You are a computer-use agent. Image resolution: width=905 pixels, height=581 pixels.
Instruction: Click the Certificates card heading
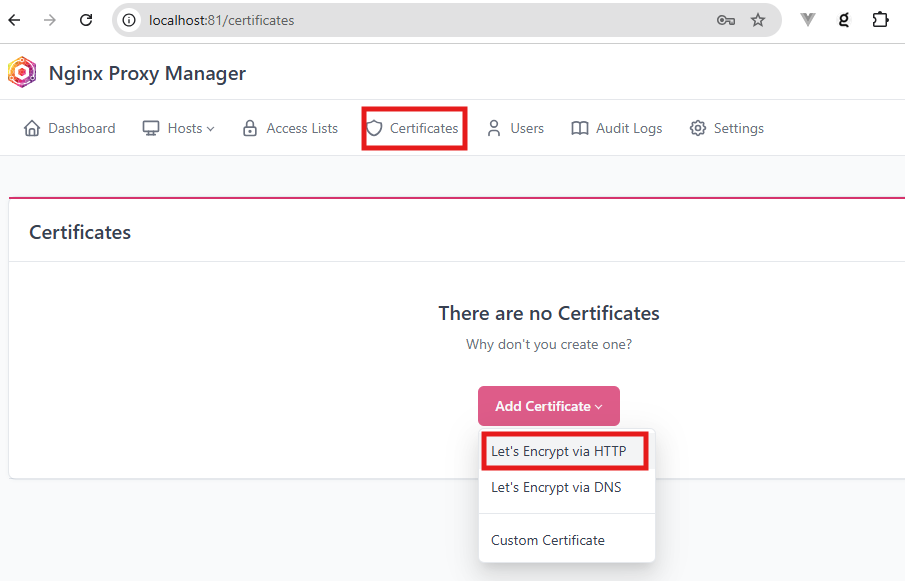click(x=80, y=232)
